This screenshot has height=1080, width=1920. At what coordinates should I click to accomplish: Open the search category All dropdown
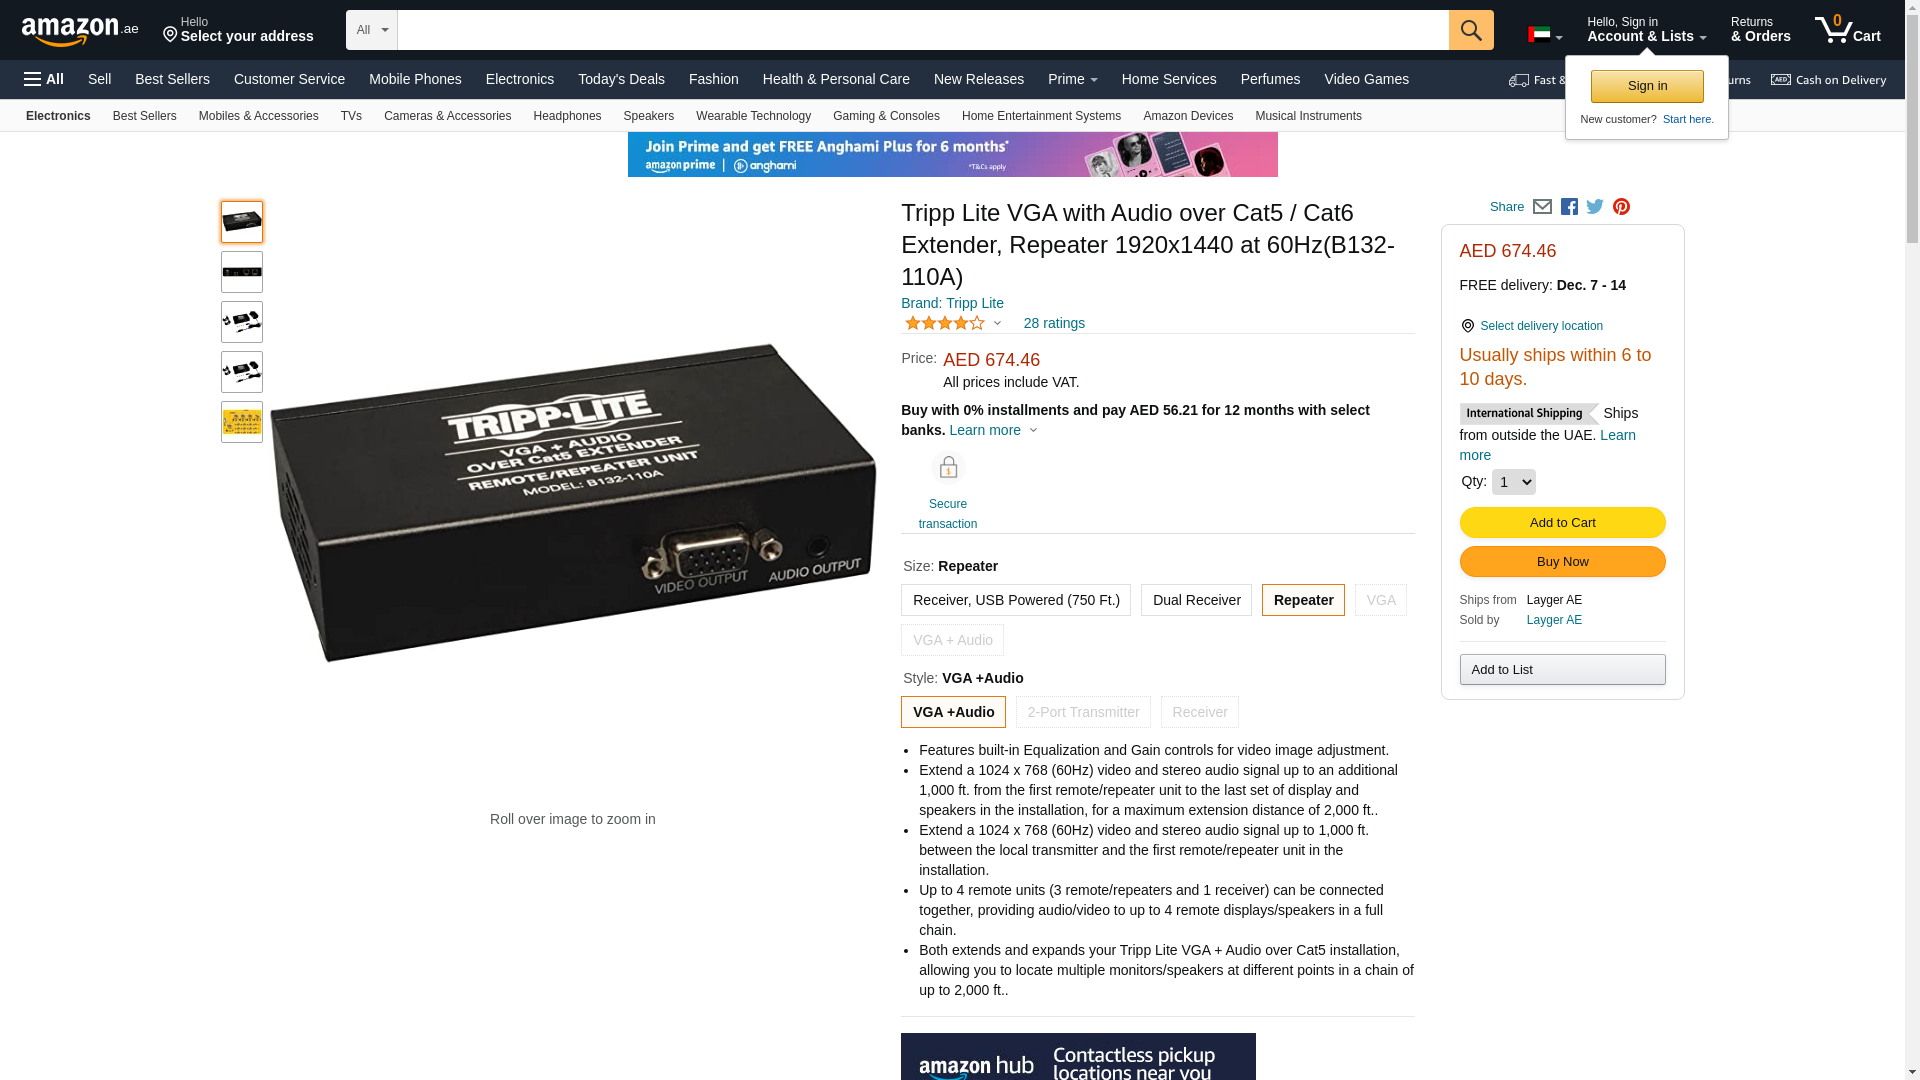(x=372, y=30)
